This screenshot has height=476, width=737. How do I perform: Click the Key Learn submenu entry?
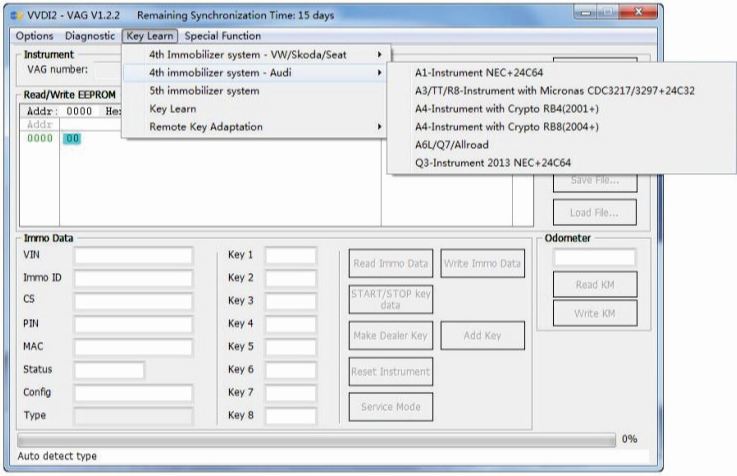pyautogui.click(x=256, y=109)
